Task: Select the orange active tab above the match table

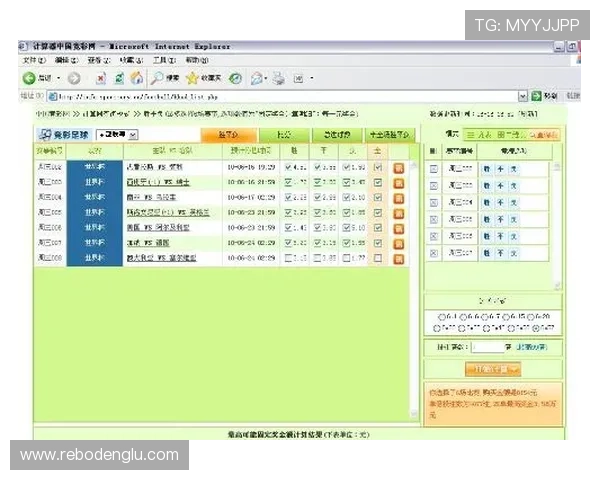Action: point(228,135)
